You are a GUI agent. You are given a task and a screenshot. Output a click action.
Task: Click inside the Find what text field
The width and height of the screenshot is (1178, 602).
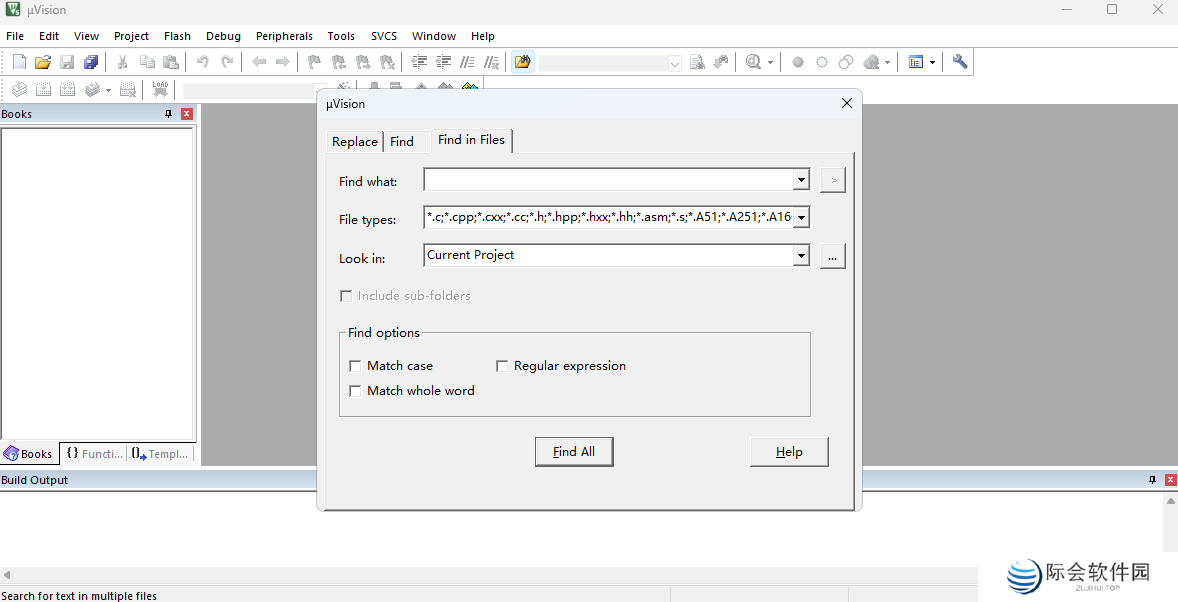[607, 181]
